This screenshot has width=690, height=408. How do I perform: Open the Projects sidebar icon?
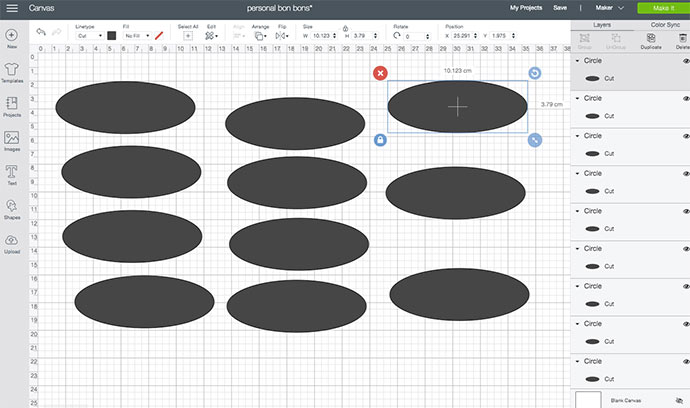(11, 103)
